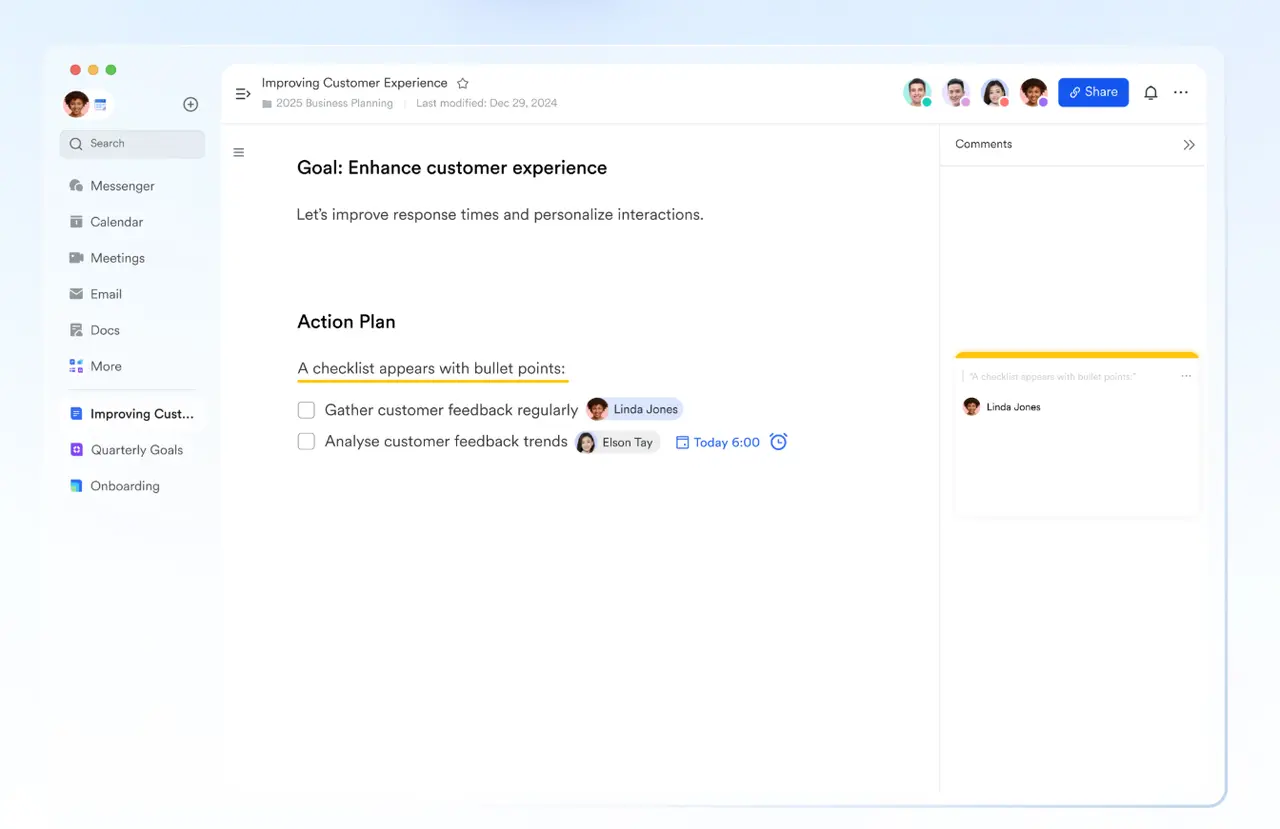The image size is (1280, 829).
Task: Collapse the Comments panel
Action: tap(1188, 145)
